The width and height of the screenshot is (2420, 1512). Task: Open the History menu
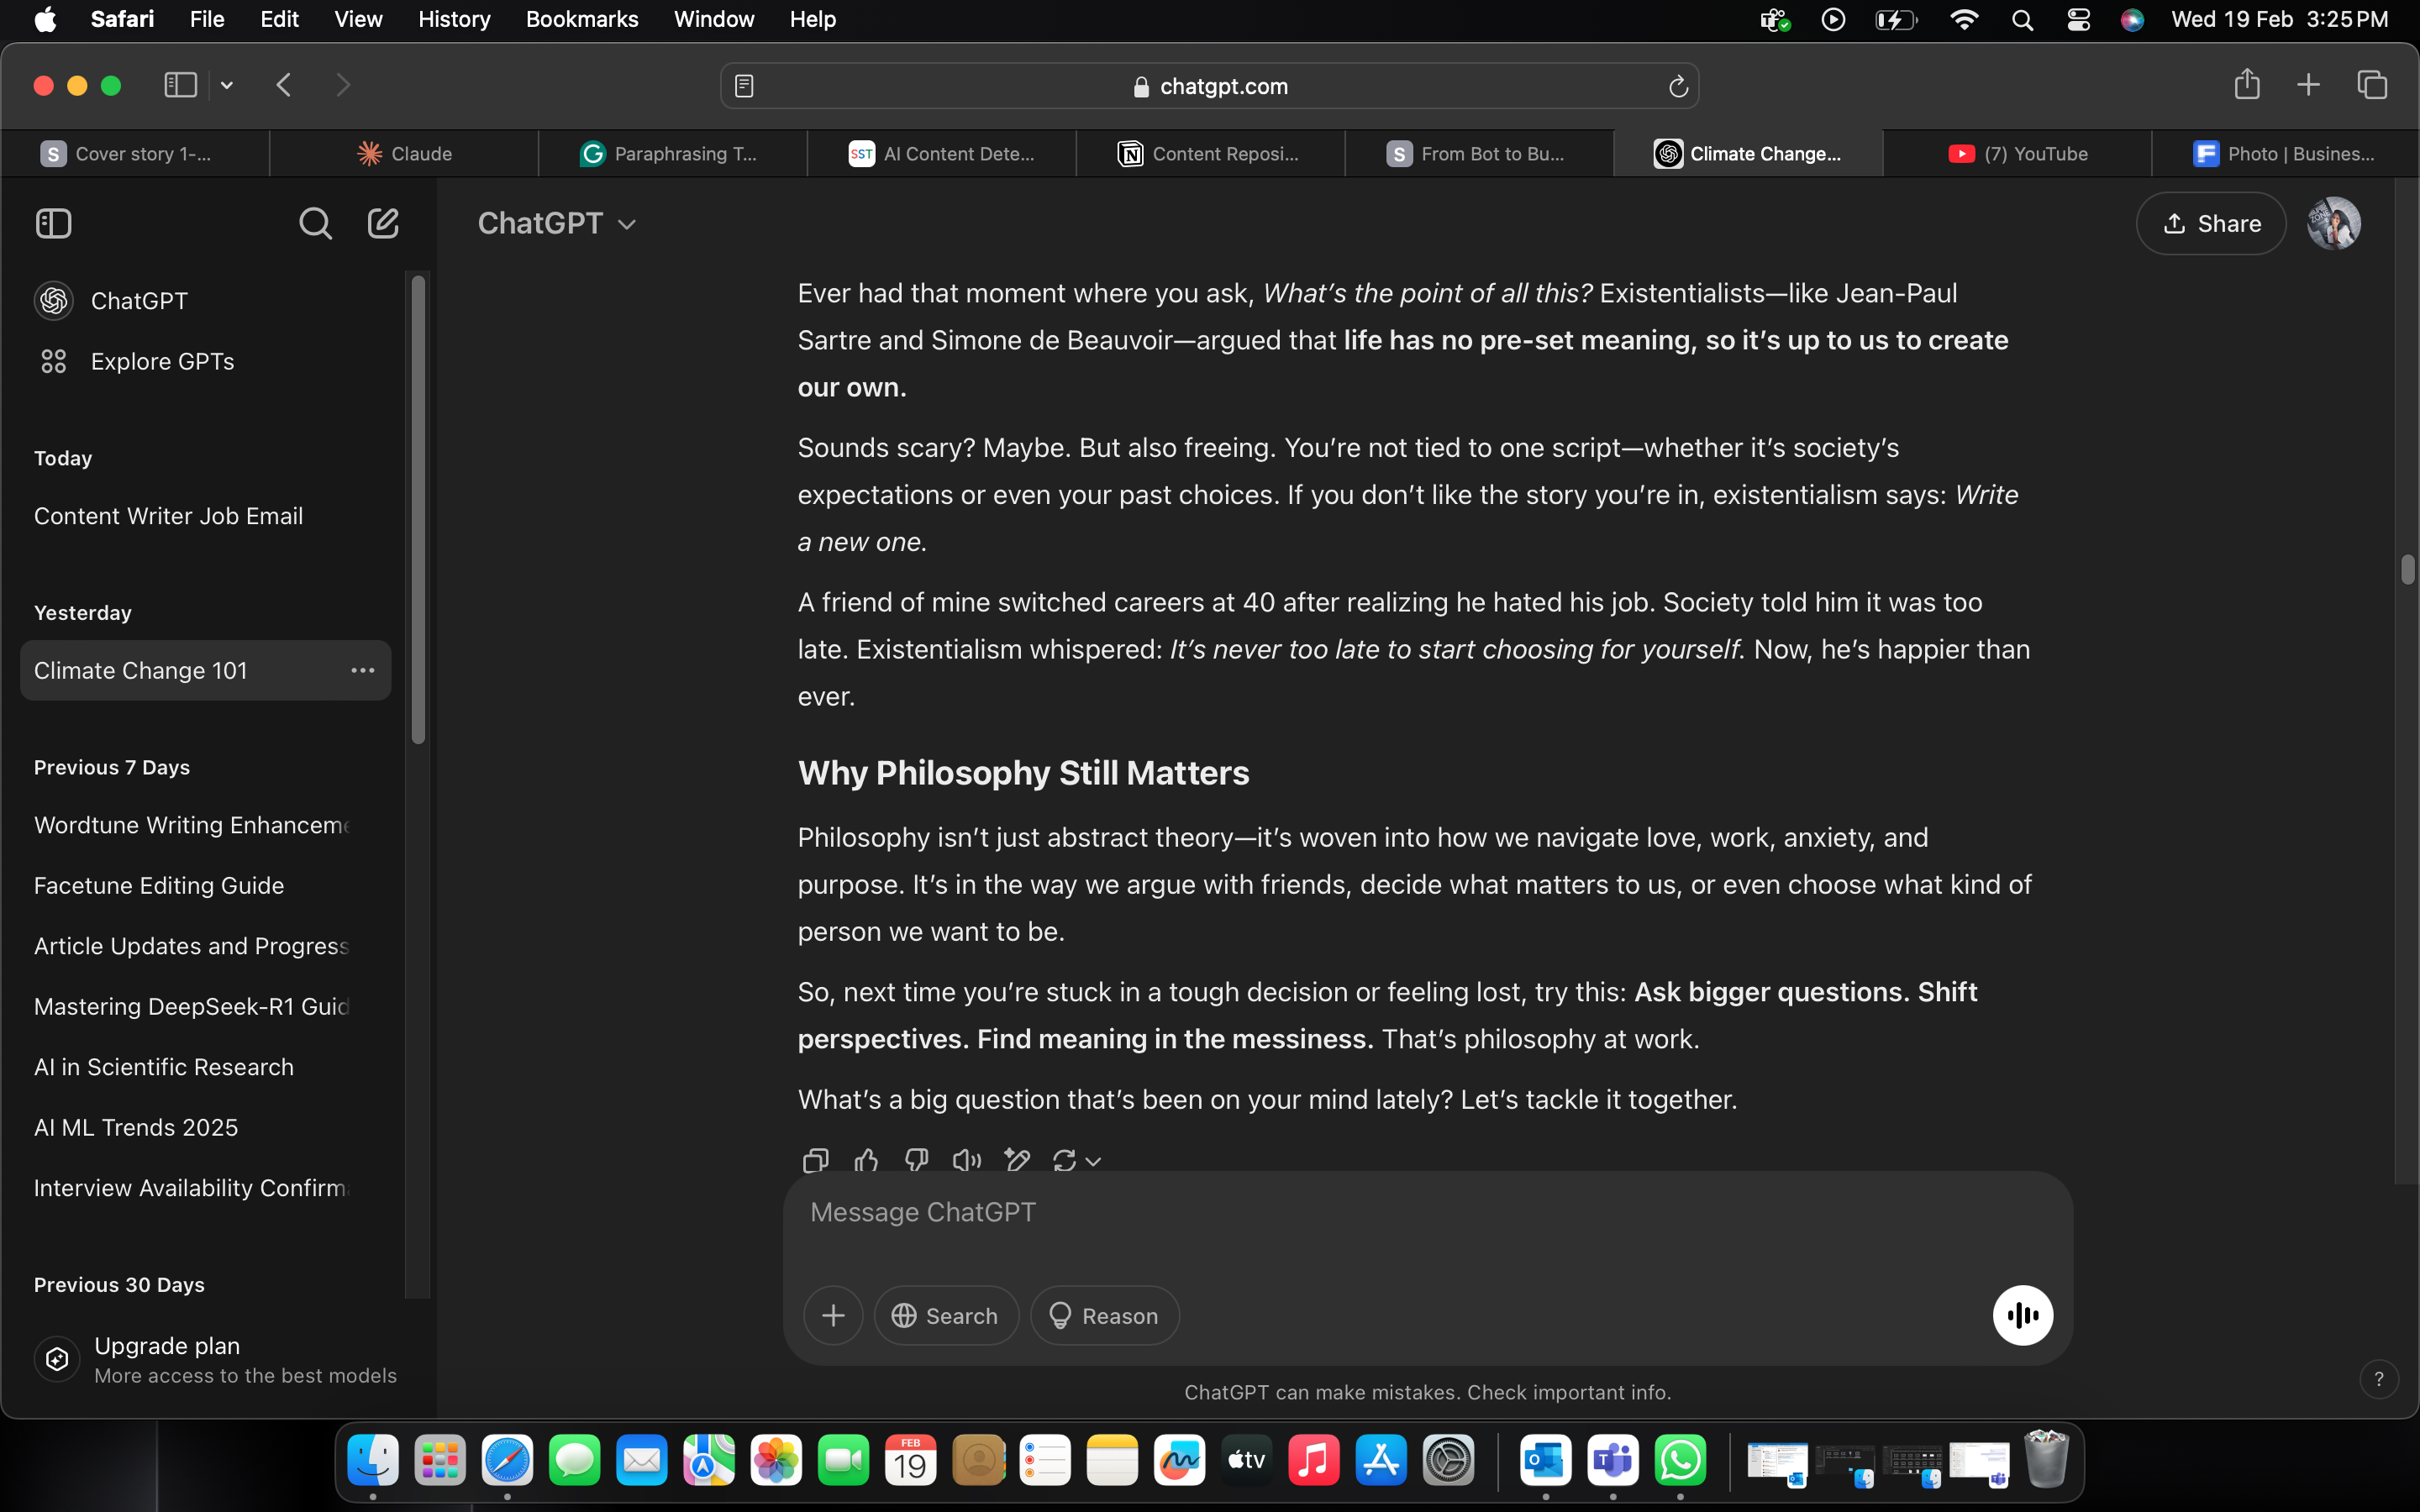click(454, 19)
